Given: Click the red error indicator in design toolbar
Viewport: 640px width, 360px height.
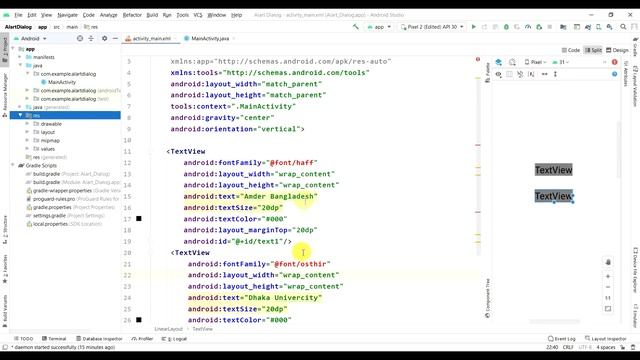Looking at the screenshot, I should pyautogui.click(x=614, y=62).
